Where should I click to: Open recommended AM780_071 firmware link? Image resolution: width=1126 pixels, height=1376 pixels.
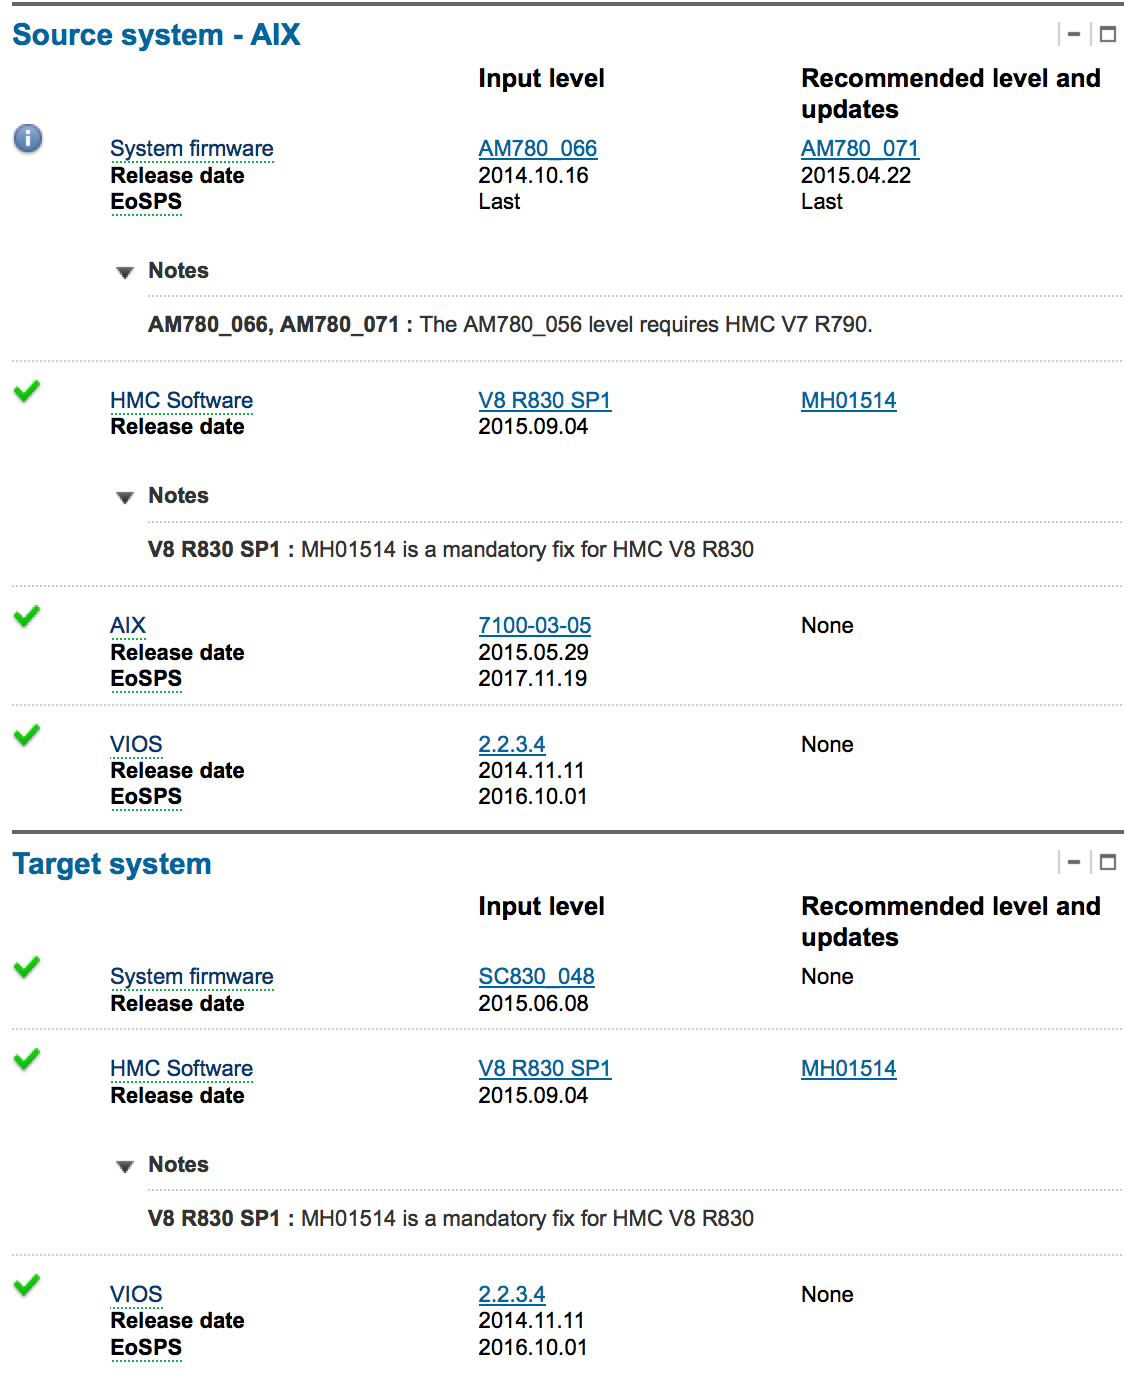tap(859, 149)
